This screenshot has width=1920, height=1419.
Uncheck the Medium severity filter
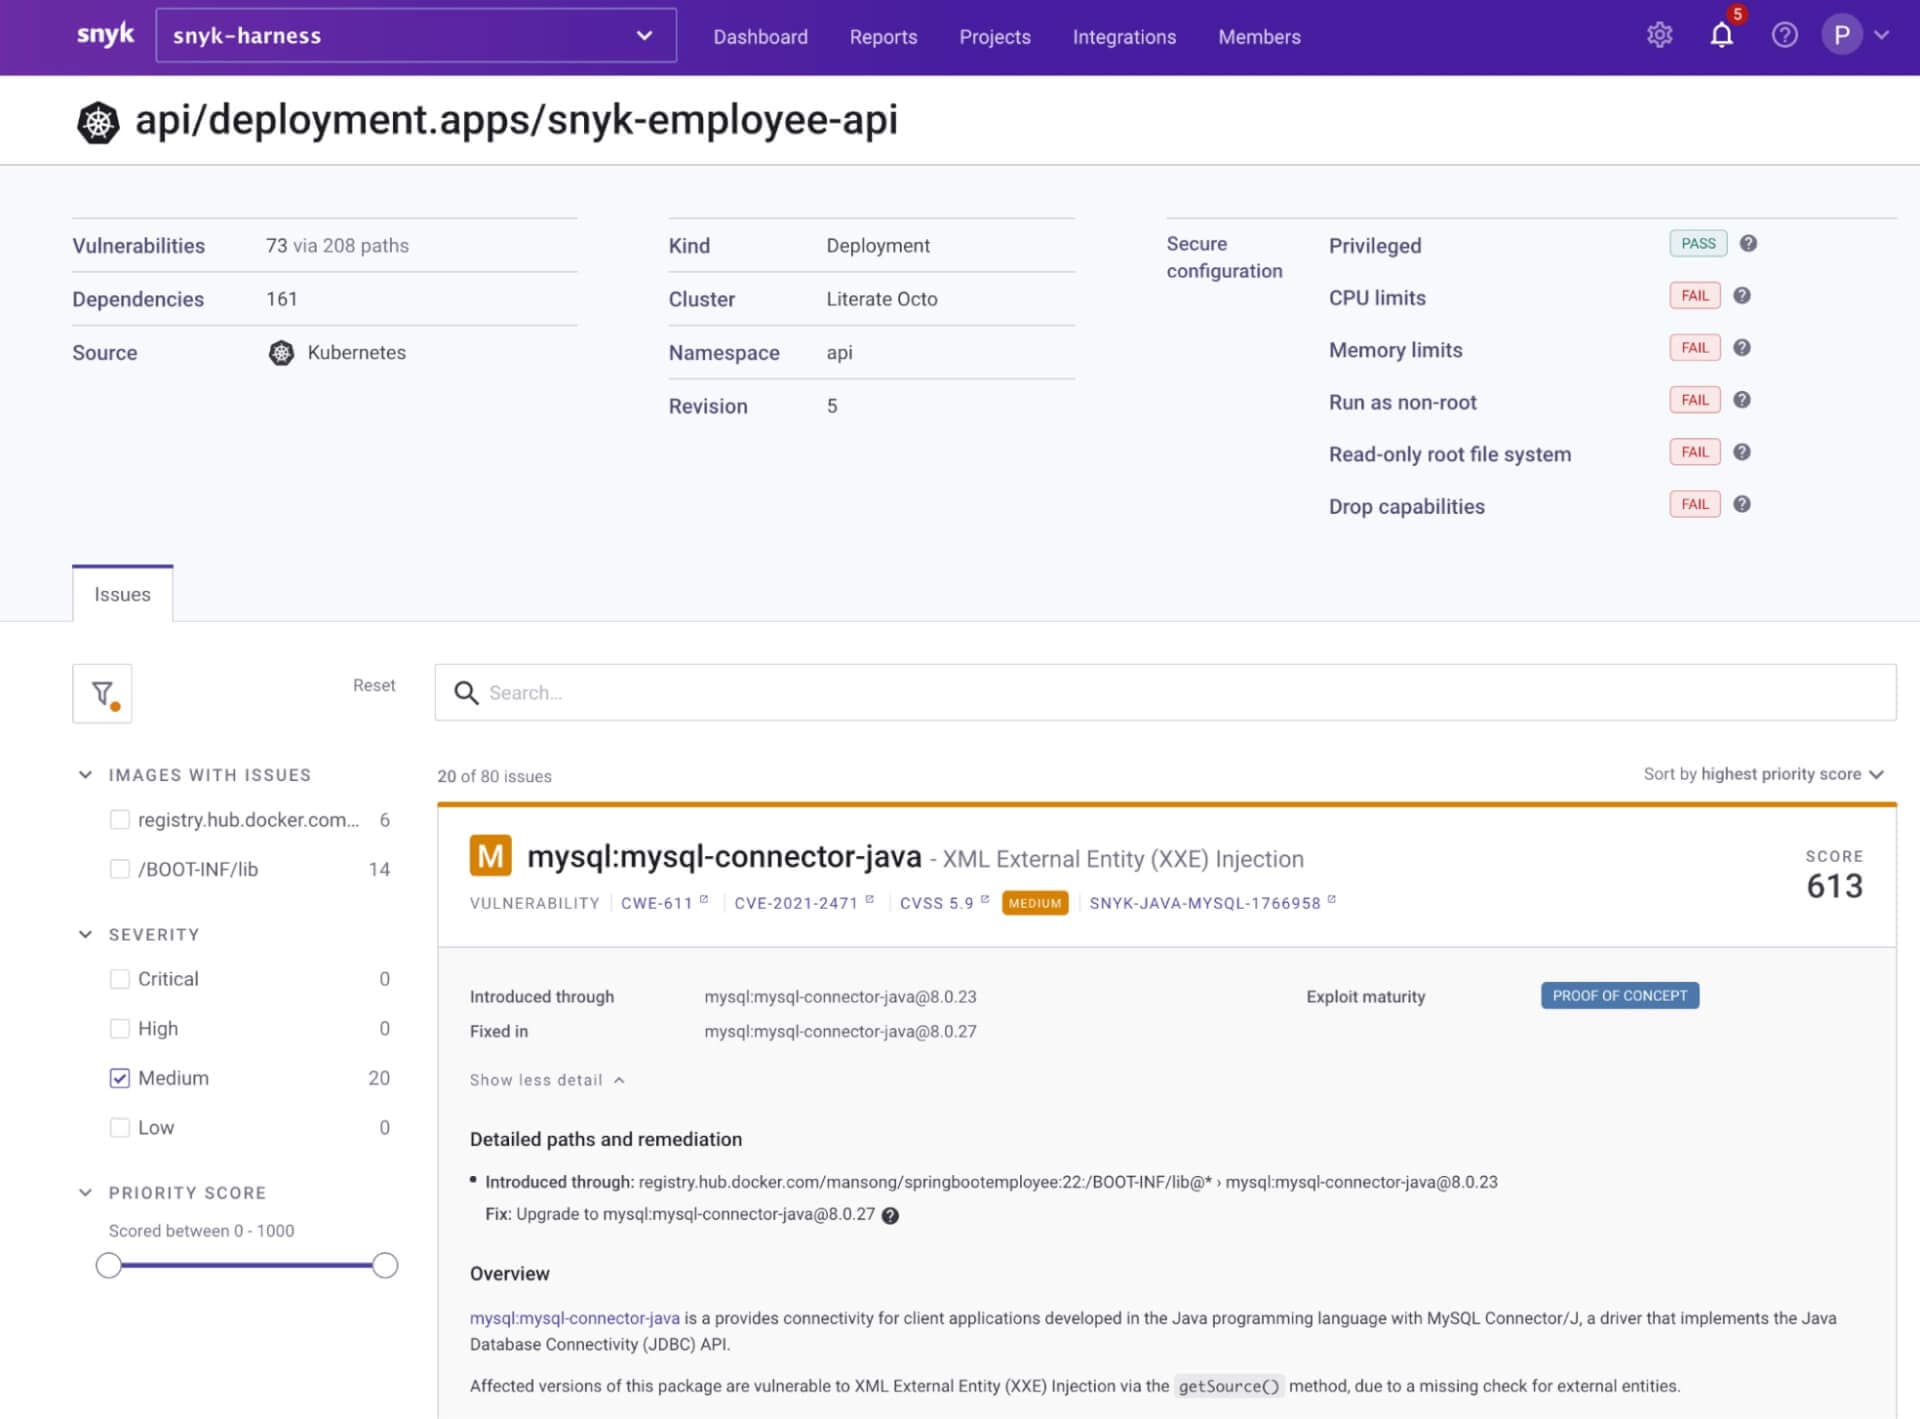pyautogui.click(x=120, y=1078)
